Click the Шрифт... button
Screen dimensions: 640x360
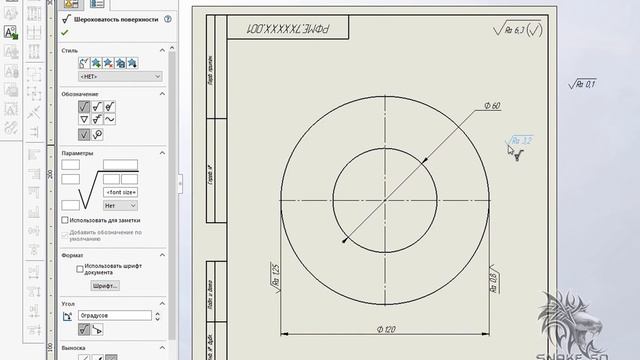[105, 286]
